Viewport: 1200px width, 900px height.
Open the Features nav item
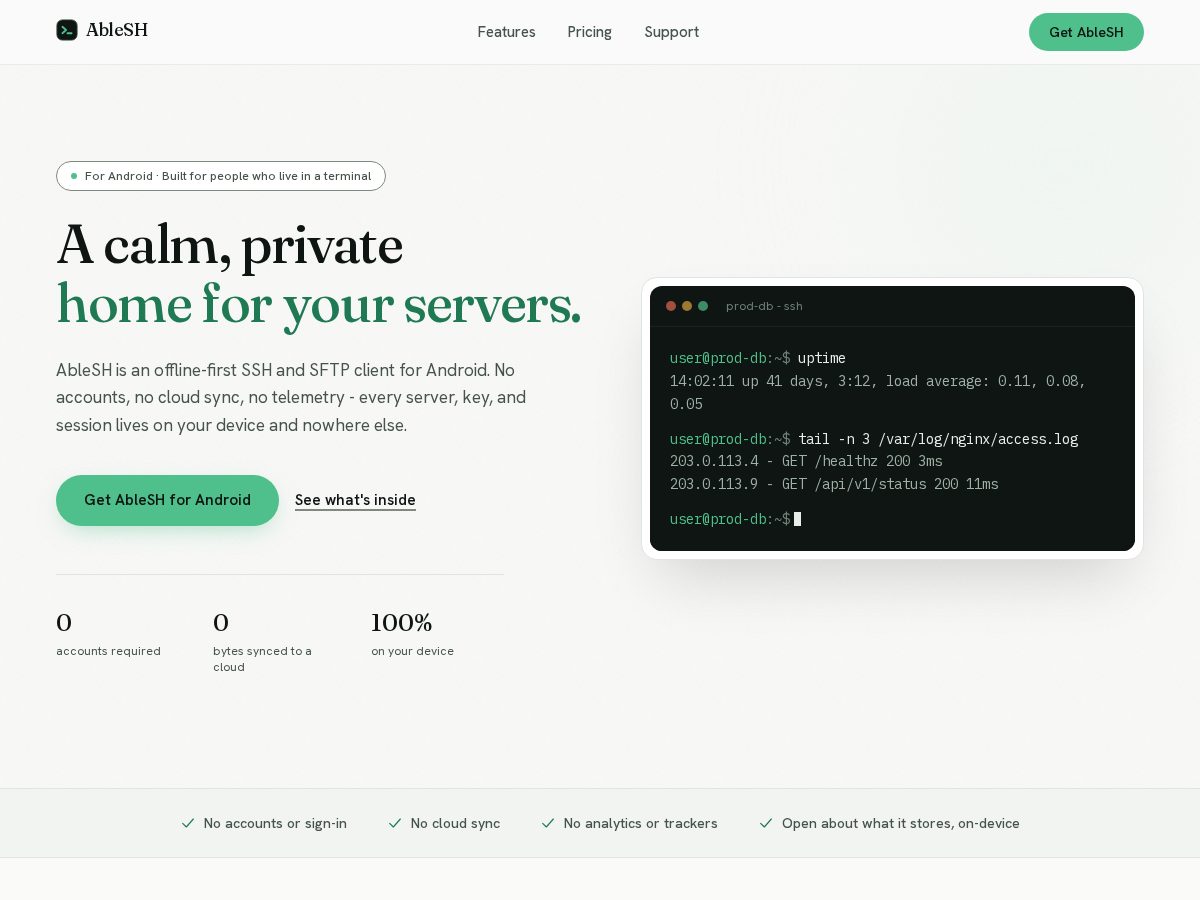tap(506, 32)
